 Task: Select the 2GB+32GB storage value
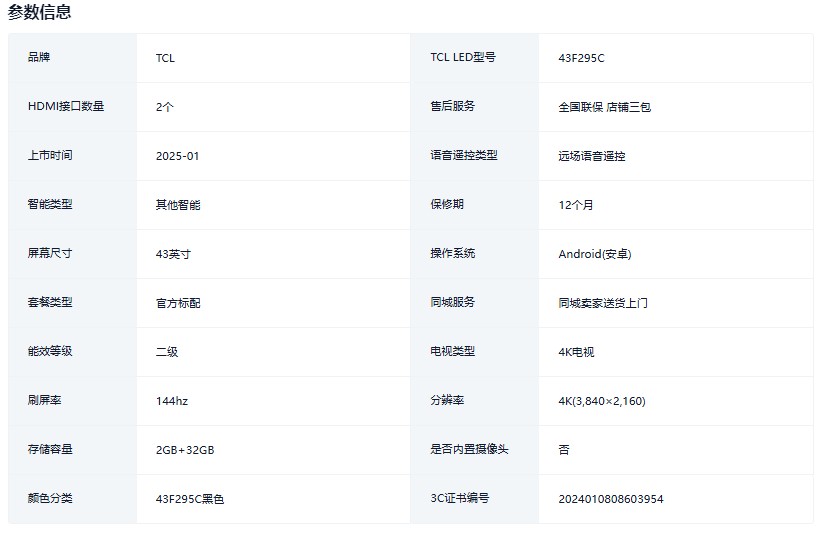185,450
